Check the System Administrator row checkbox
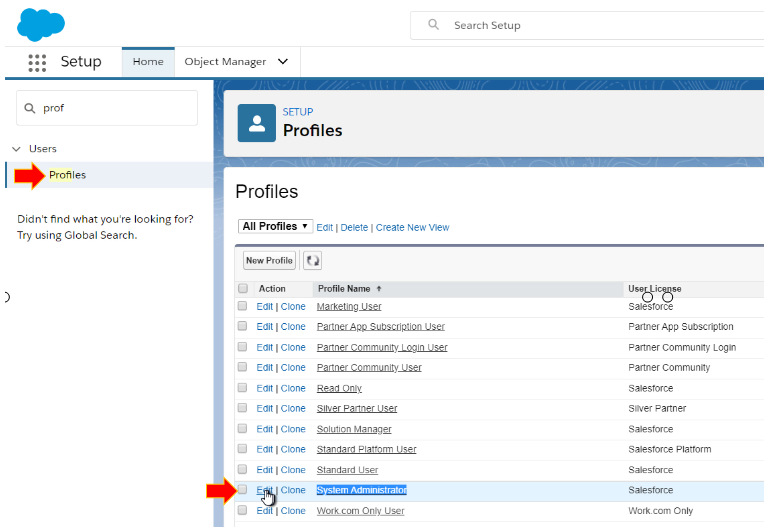 click(x=242, y=489)
